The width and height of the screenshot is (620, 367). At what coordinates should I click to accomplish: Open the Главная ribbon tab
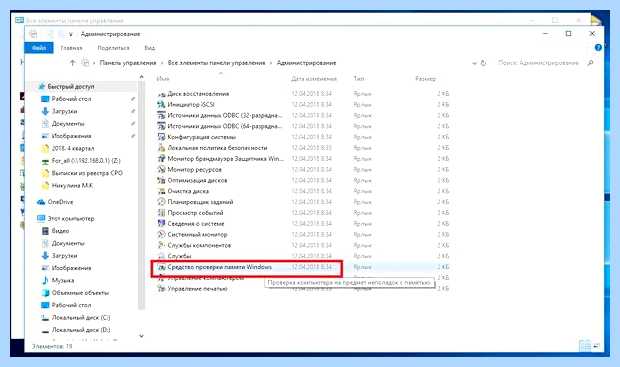tap(72, 48)
